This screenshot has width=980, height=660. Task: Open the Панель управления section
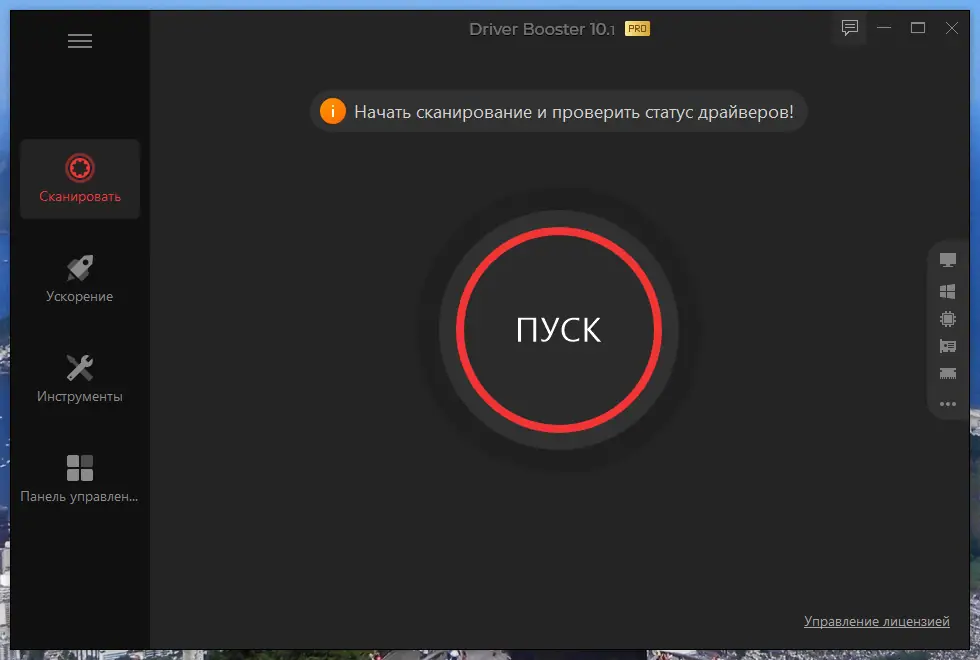pyautogui.click(x=80, y=477)
